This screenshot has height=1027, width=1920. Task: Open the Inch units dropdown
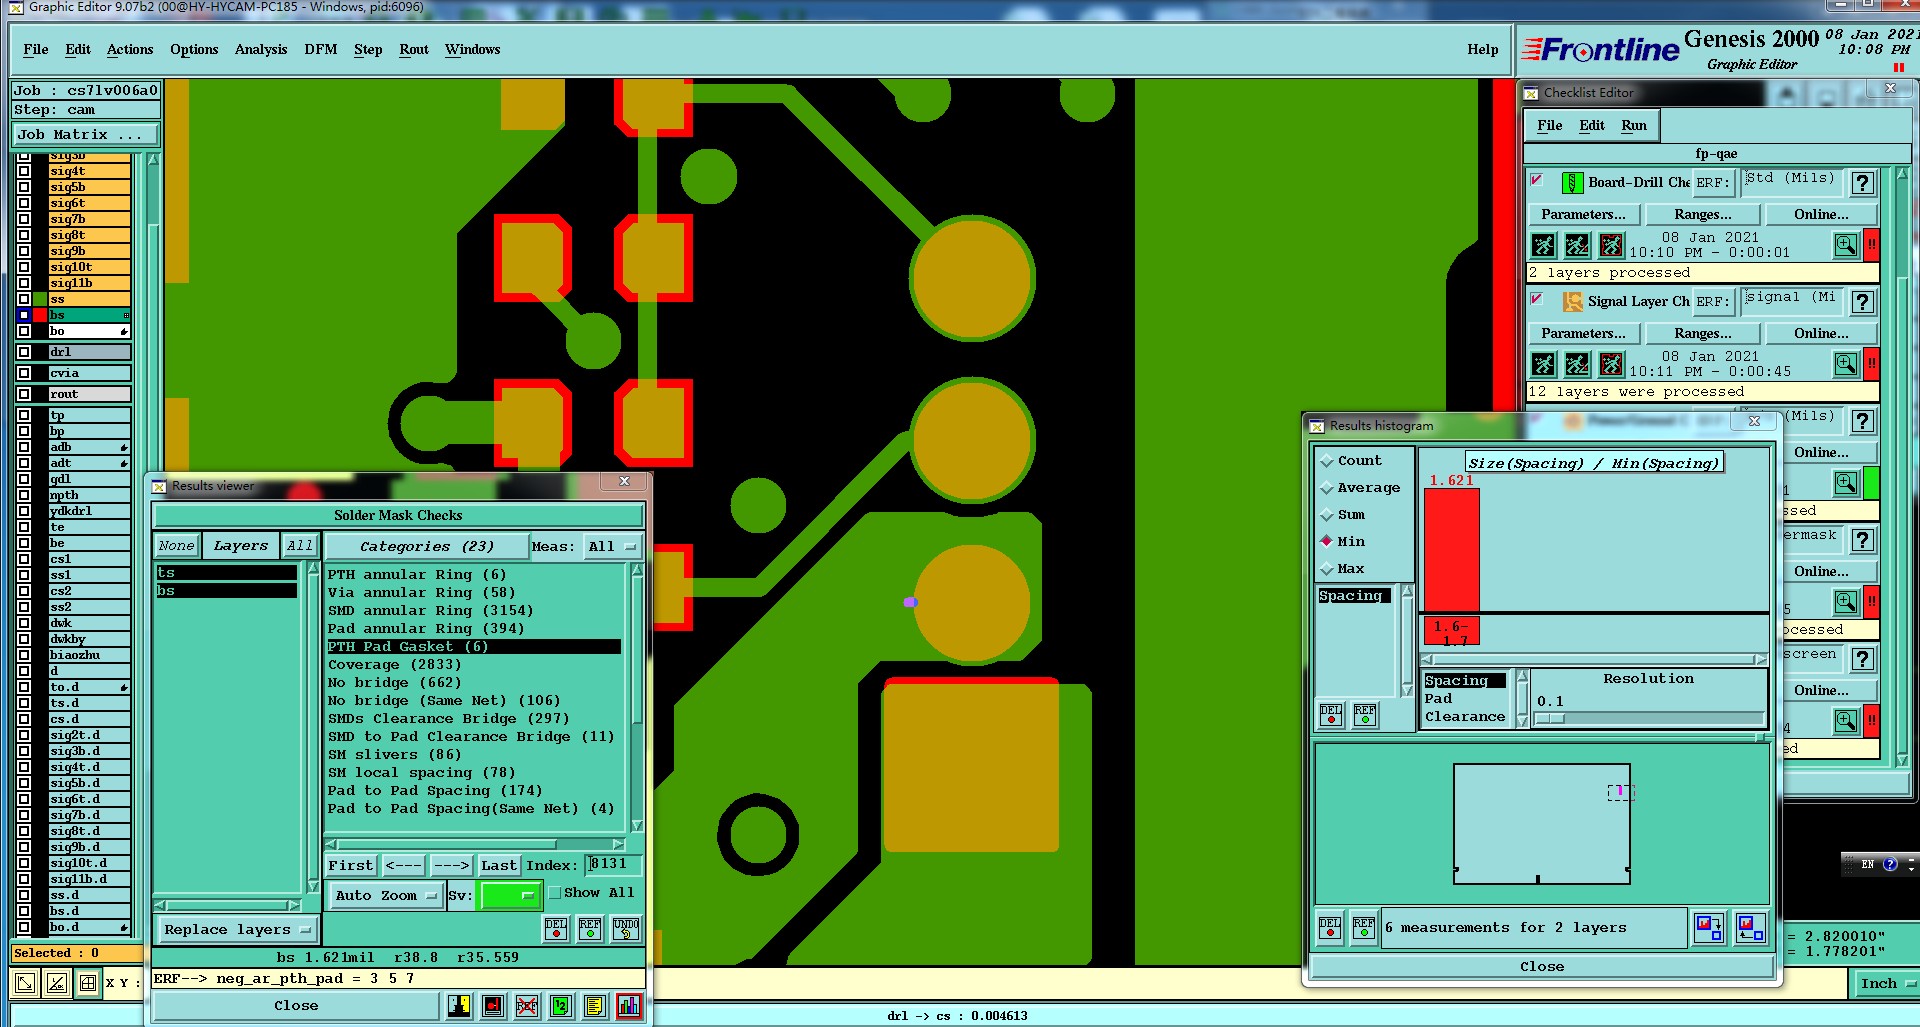[x=1886, y=984]
